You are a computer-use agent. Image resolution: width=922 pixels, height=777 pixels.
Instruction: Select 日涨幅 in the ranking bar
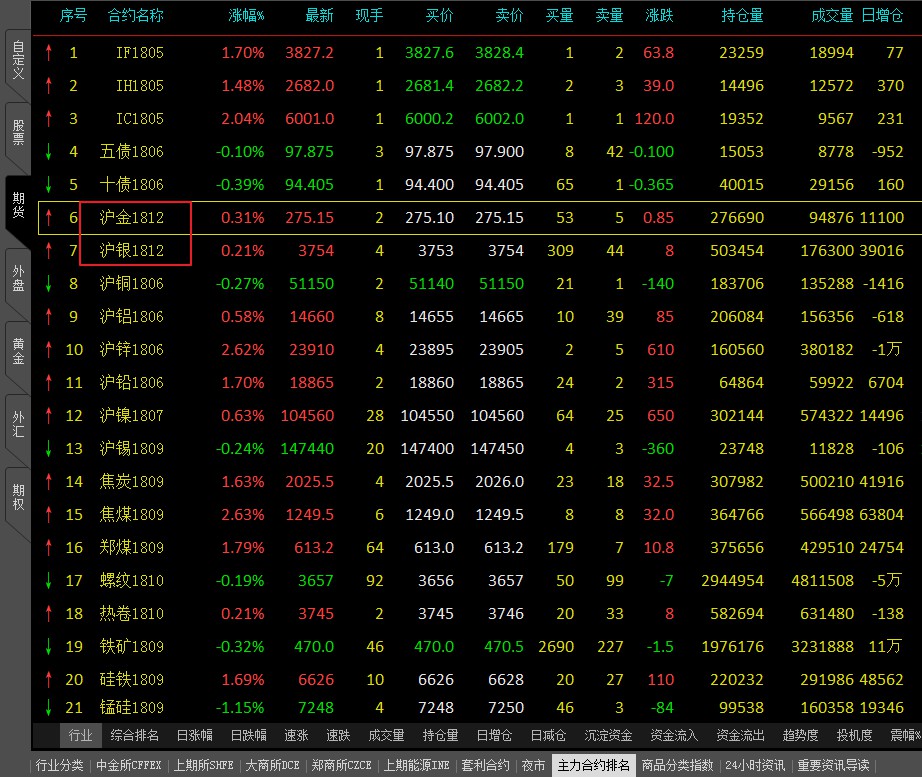tap(194, 736)
